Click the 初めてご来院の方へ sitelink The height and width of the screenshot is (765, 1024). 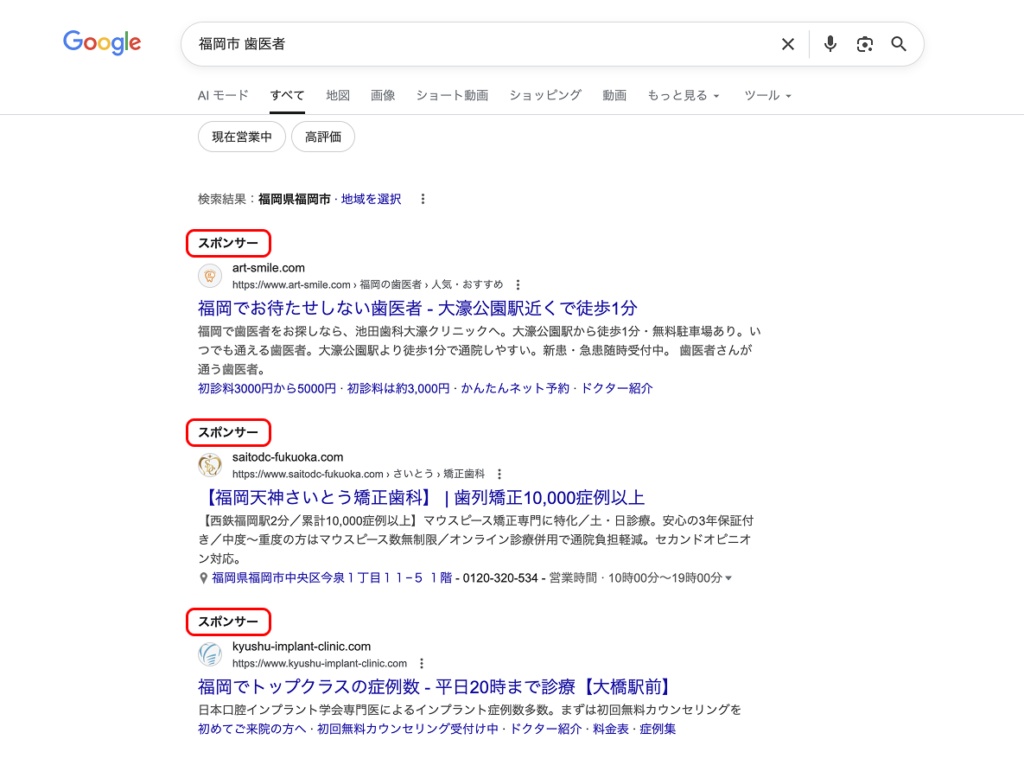tap(252, 729)
